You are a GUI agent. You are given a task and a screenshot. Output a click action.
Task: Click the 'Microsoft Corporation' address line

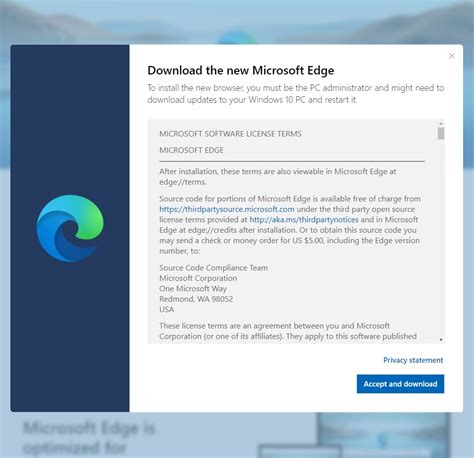coord(198,278)
